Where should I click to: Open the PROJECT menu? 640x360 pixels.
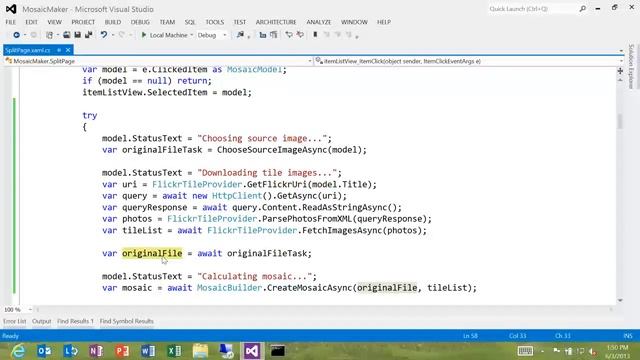[83, 22]
